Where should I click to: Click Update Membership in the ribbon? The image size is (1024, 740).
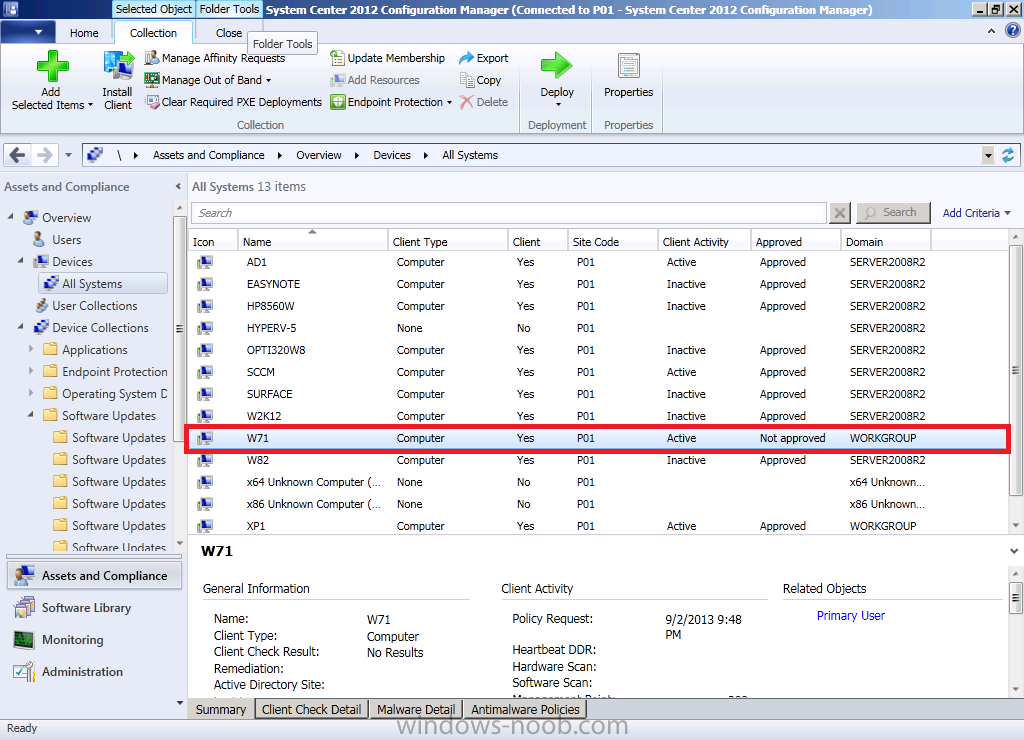pyautogui.click(x=387, y=58)
